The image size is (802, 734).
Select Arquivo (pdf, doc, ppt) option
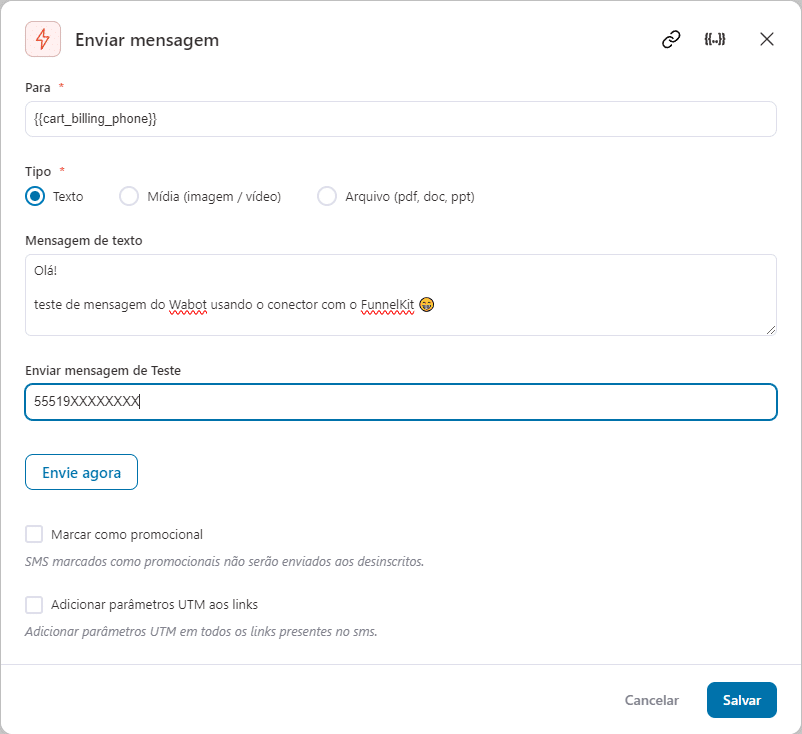[x=327, y=196]
